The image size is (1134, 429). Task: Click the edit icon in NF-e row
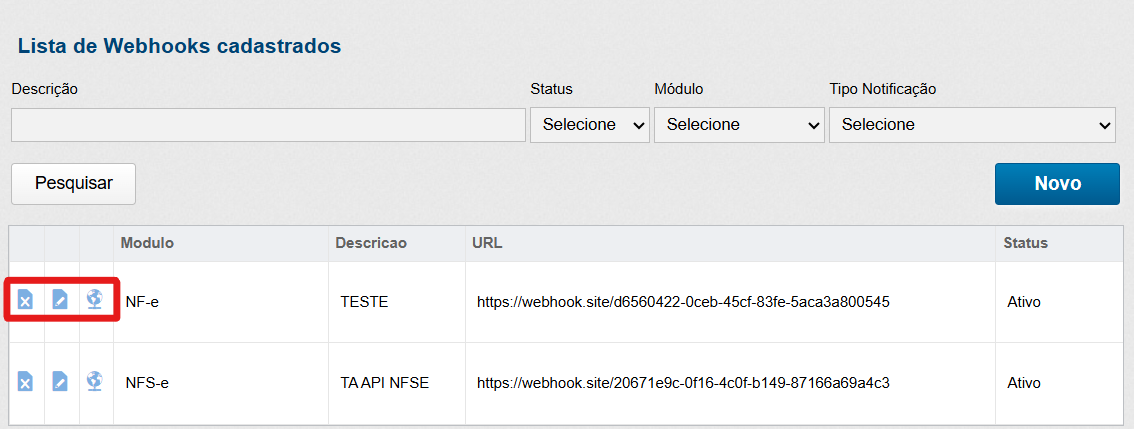coord(60,300)
